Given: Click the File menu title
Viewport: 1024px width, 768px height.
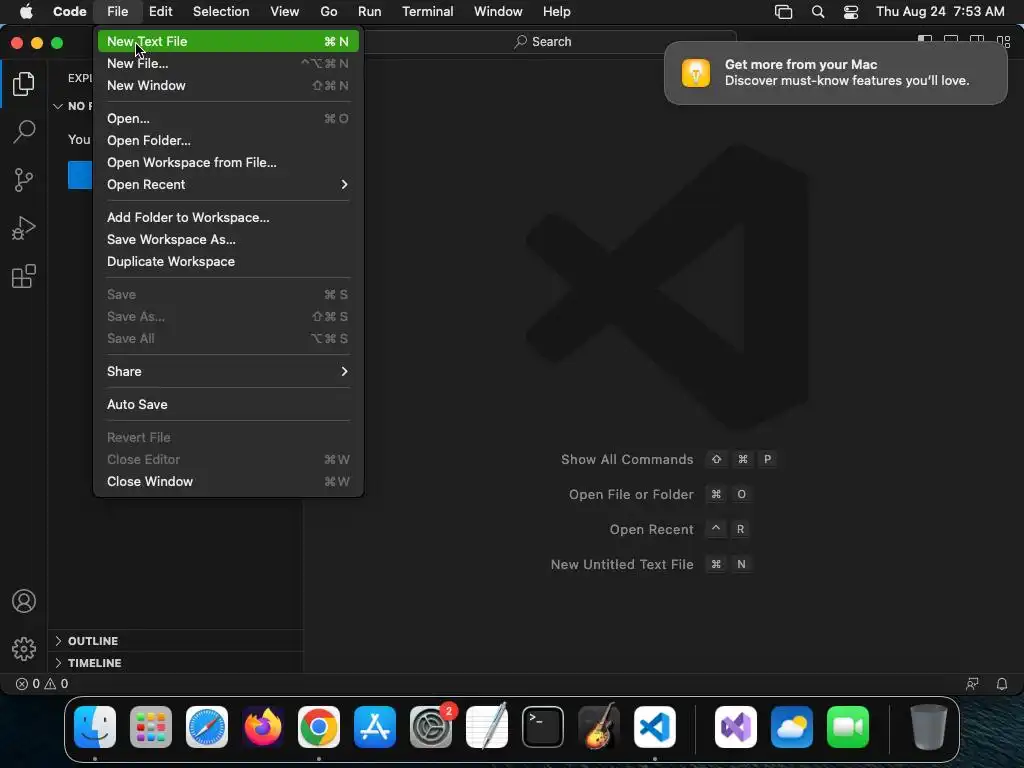Looking at the screenshot, I should click(118, 12).
